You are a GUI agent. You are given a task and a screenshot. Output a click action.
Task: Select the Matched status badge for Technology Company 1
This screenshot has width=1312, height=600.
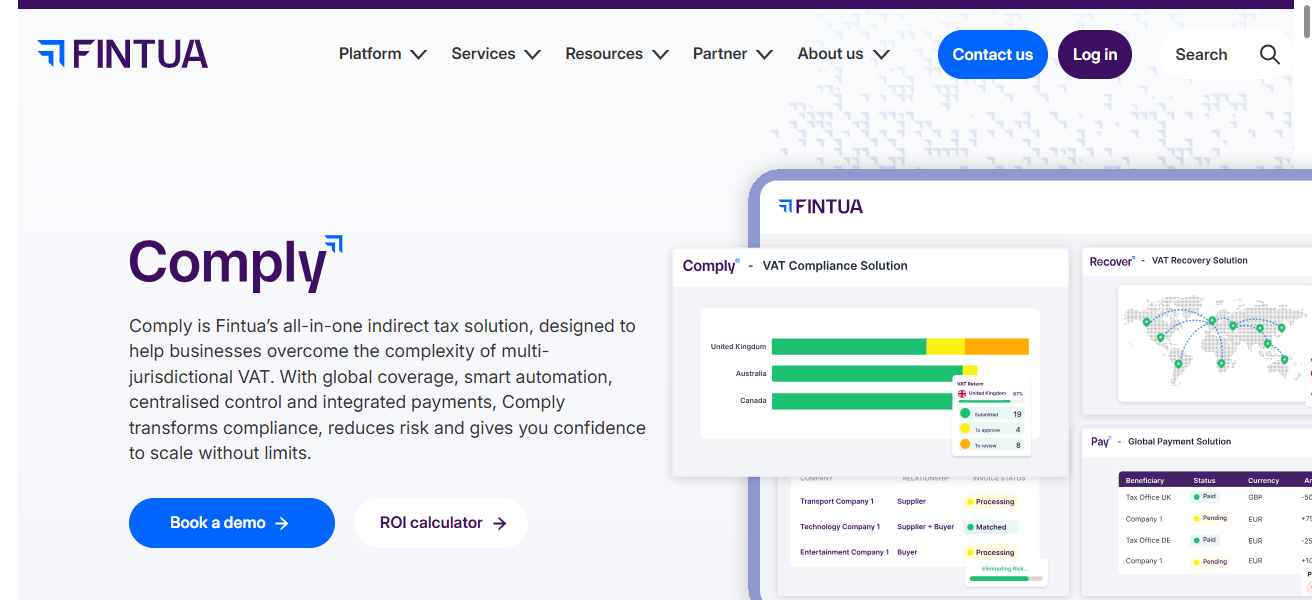[x=992, y=526]
